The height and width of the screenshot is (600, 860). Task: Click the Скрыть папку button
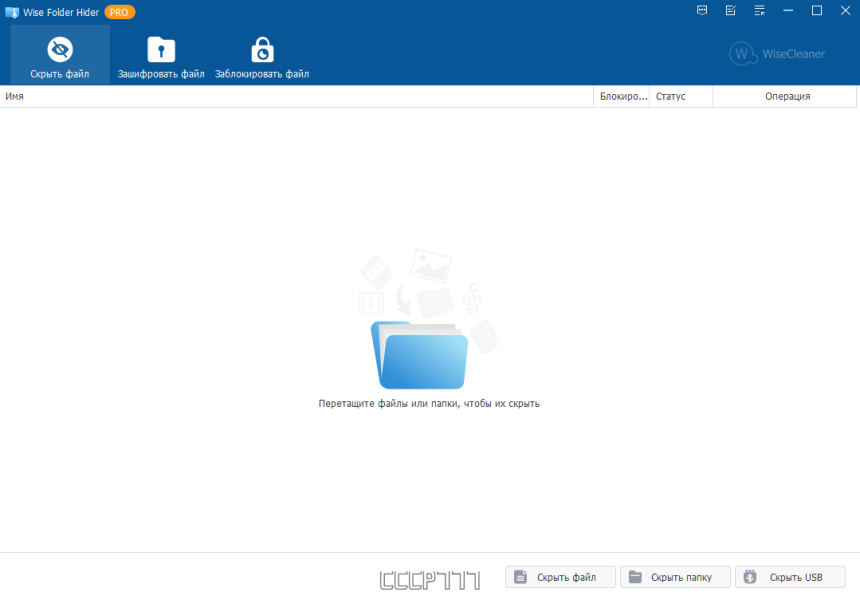pos(675,577)
